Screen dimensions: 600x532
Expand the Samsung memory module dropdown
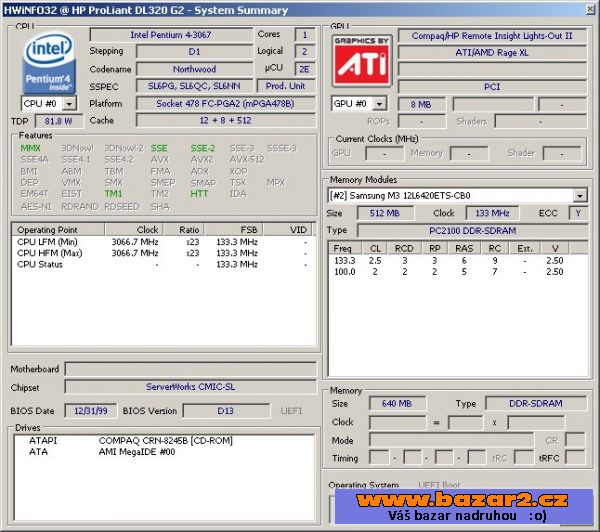click(x=580, y=196)
